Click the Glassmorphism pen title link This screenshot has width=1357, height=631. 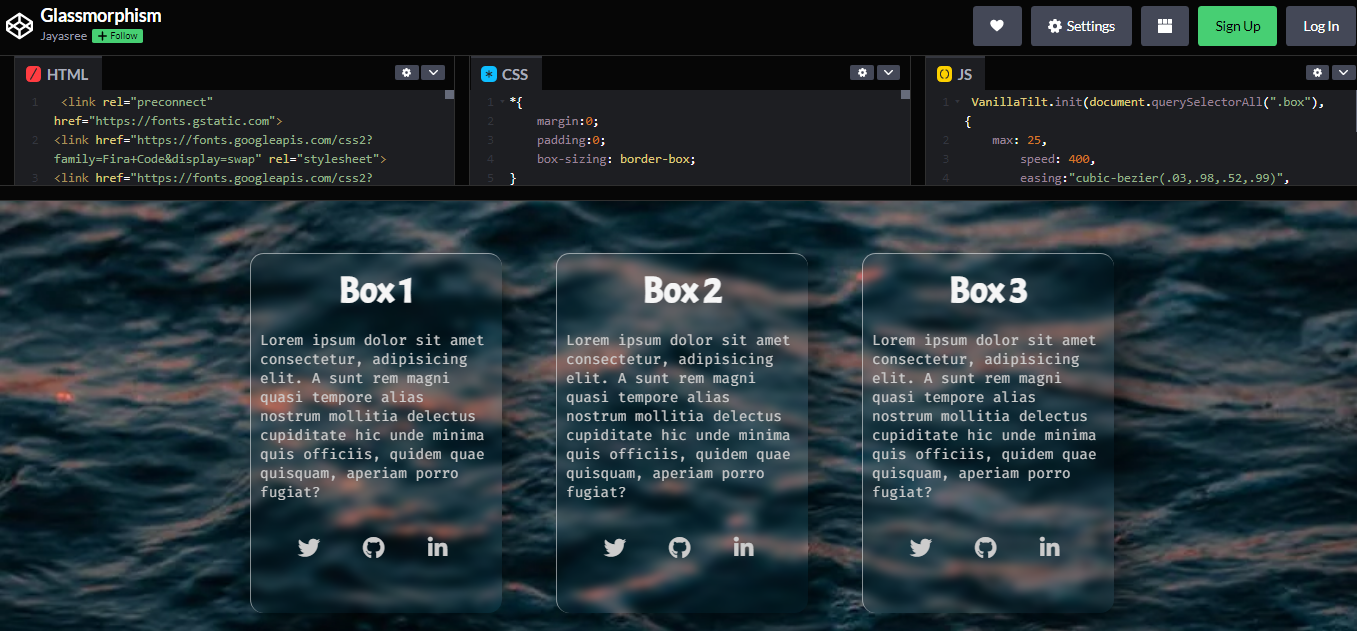pos(100,15)
